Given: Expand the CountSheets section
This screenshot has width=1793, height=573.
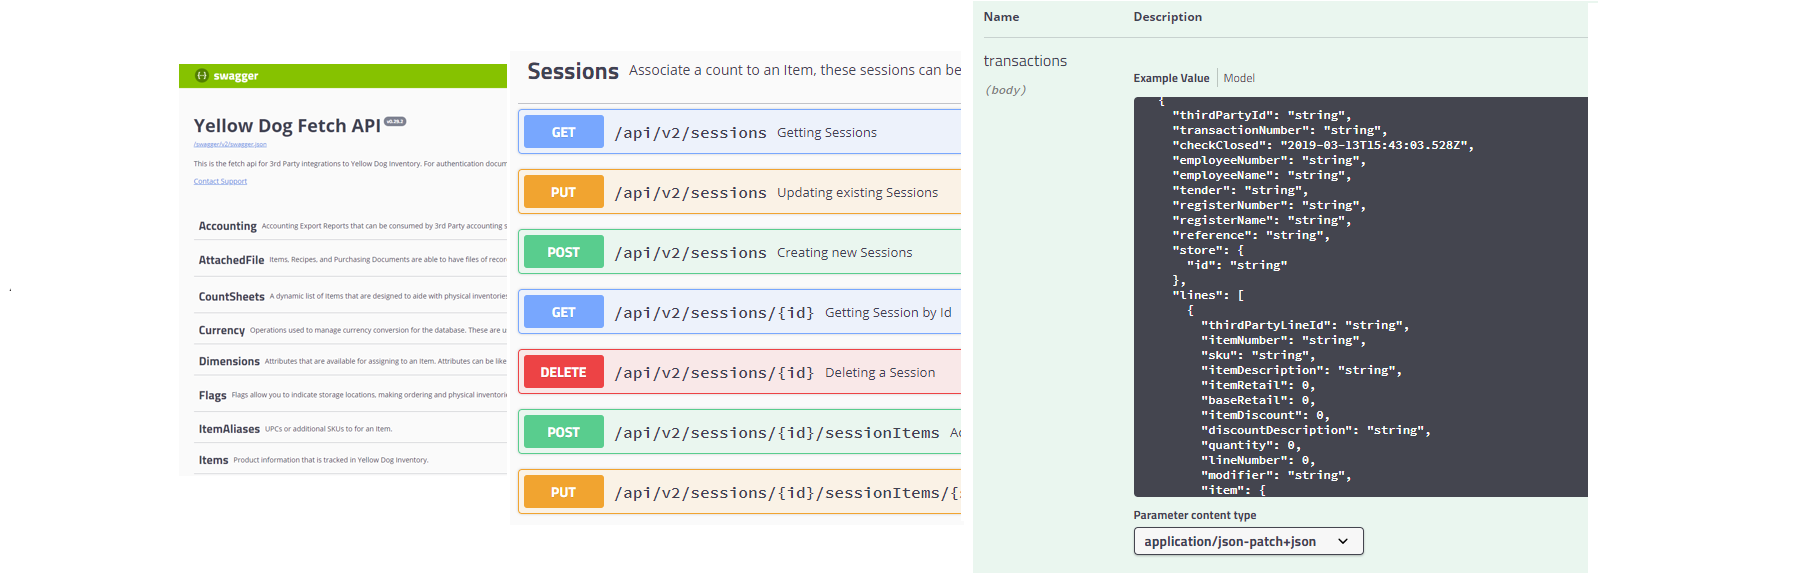Looking at the screenshot, I should click(x=231, y=297).
